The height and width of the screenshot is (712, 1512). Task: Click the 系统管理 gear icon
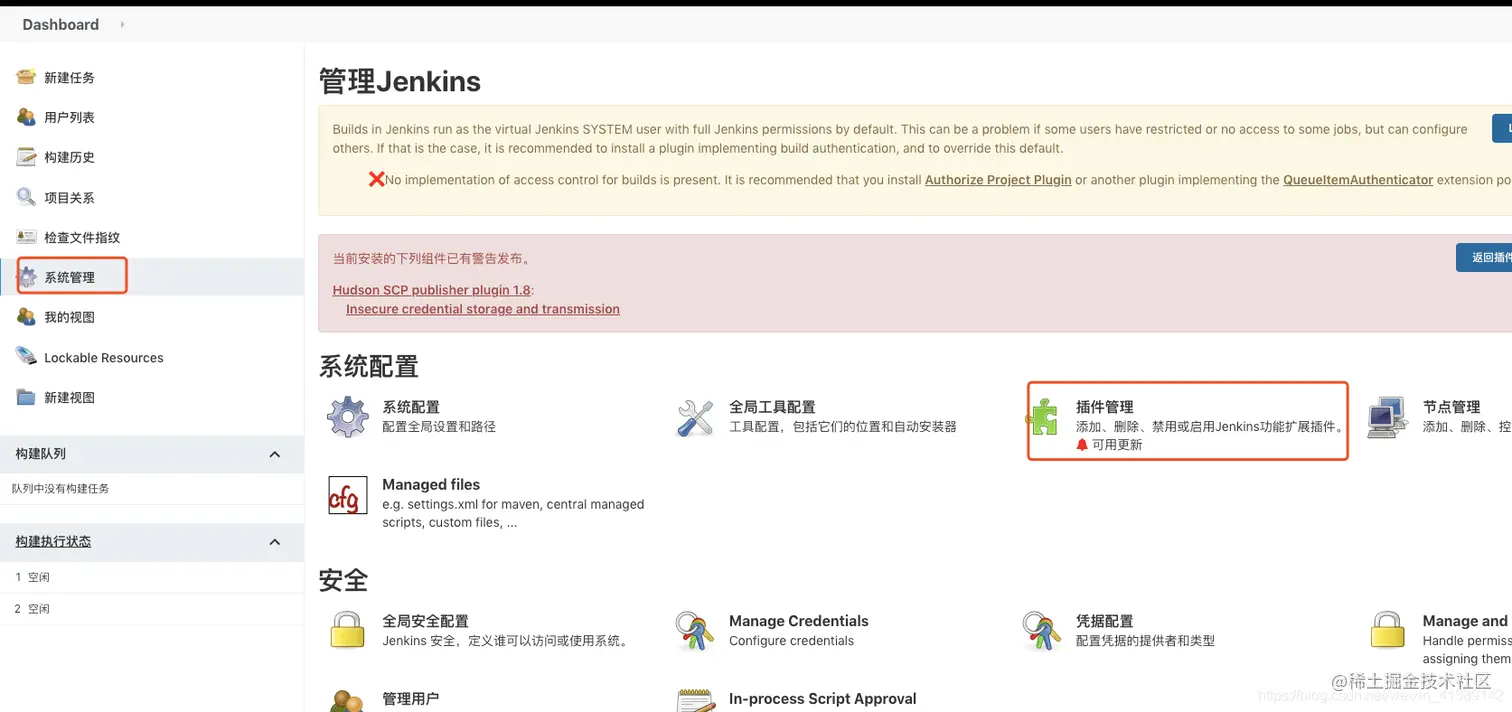[x=27, y=277]
